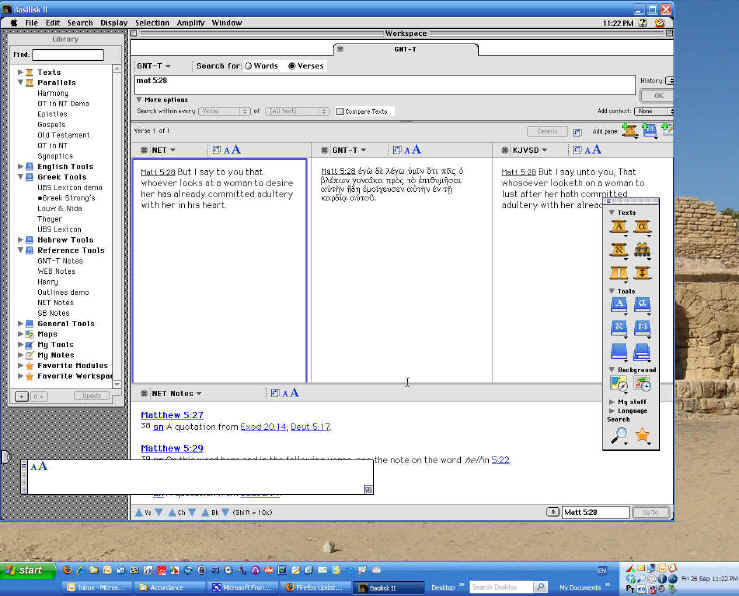Open English texts scroll icon in palette
739x596 pixels.
click(x=618, y=227)
